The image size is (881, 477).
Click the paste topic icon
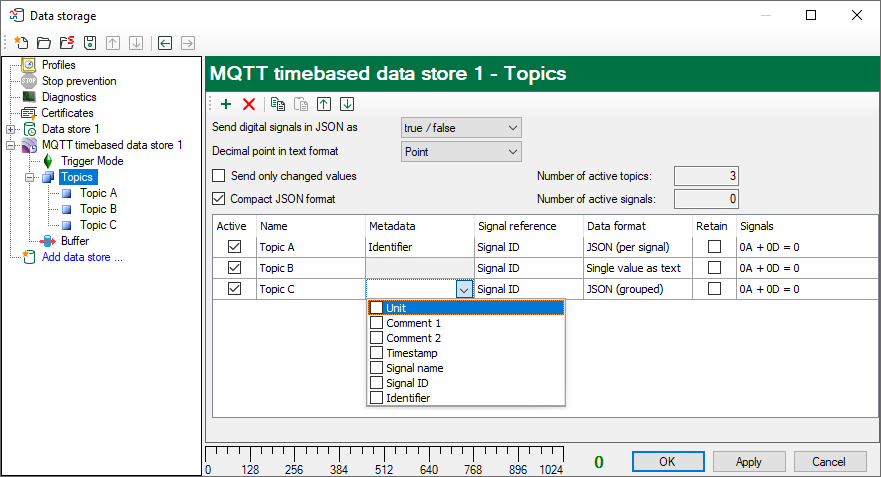click(x=301, y=104)
